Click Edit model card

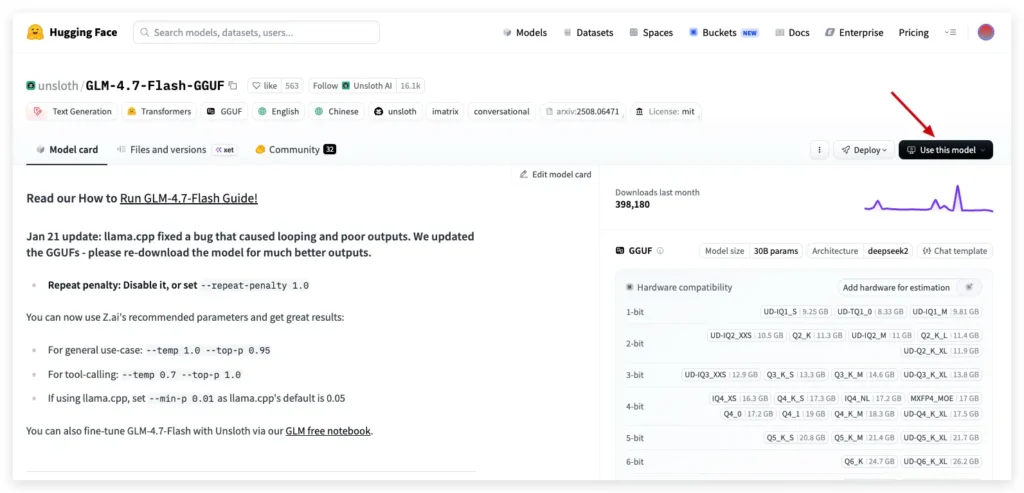(x=556, y=174)
